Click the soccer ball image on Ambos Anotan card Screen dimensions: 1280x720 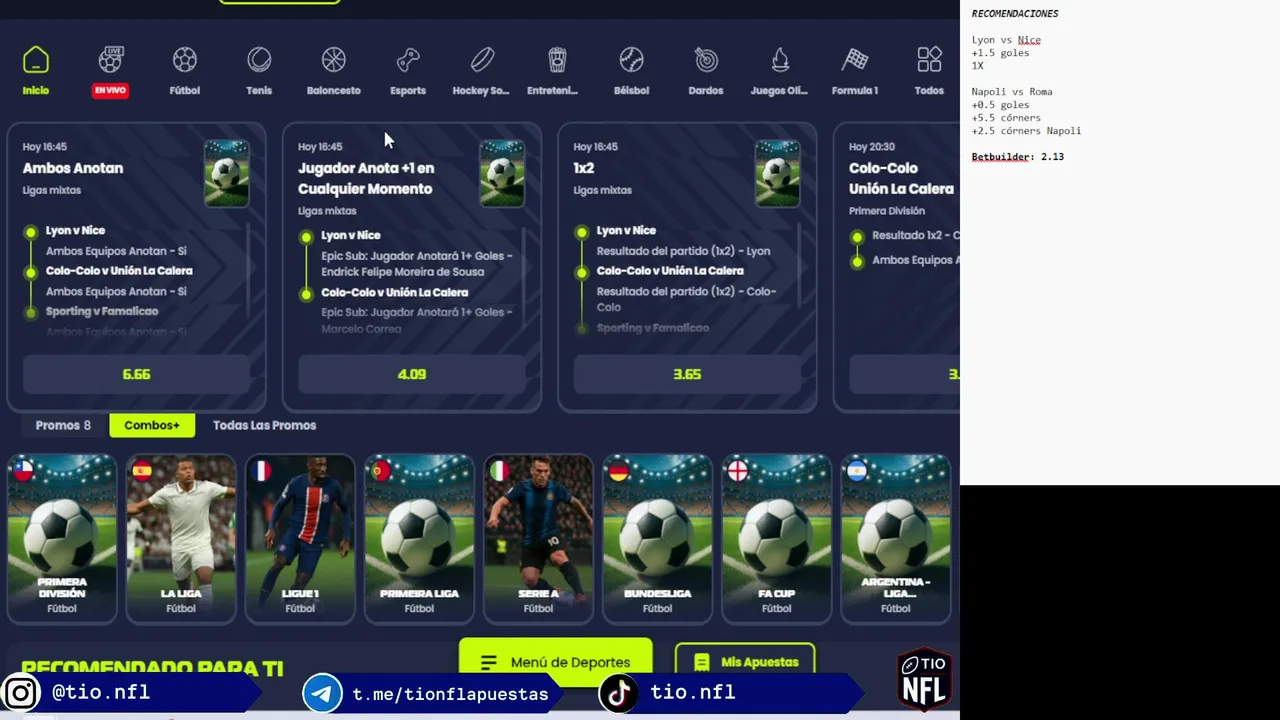[227, 174]
